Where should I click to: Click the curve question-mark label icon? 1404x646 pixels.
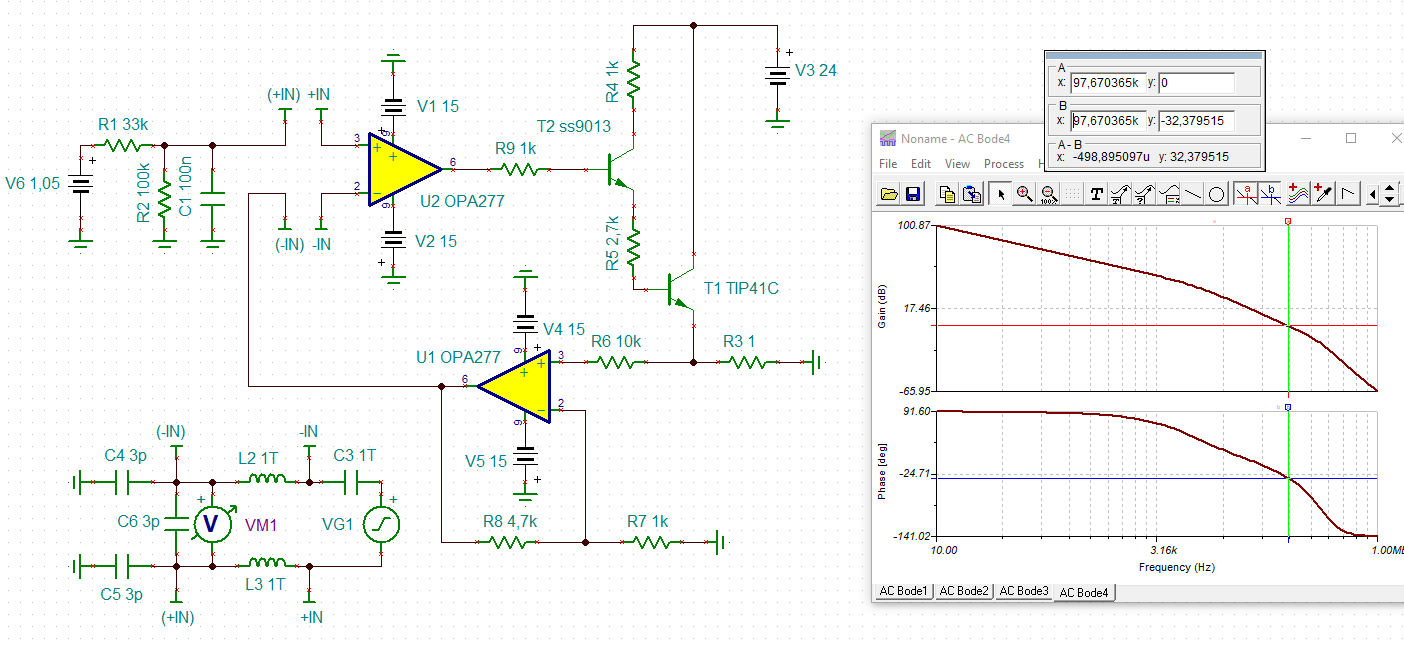click(x=1145, y=194)
